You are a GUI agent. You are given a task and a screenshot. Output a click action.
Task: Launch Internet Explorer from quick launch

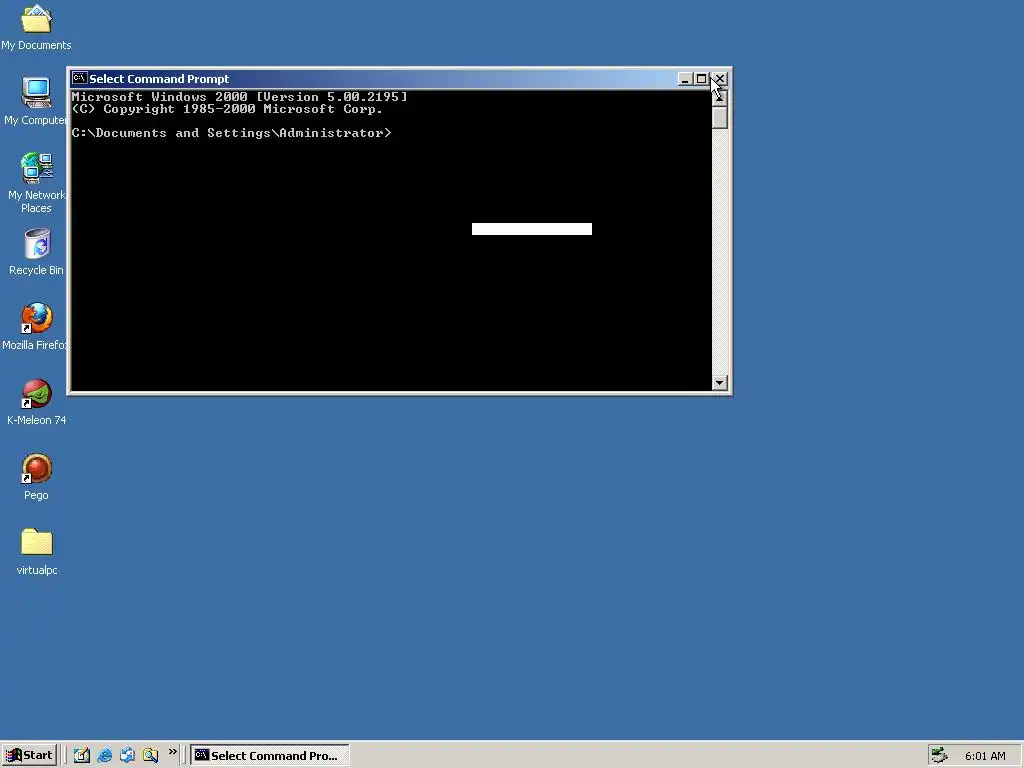104,756
